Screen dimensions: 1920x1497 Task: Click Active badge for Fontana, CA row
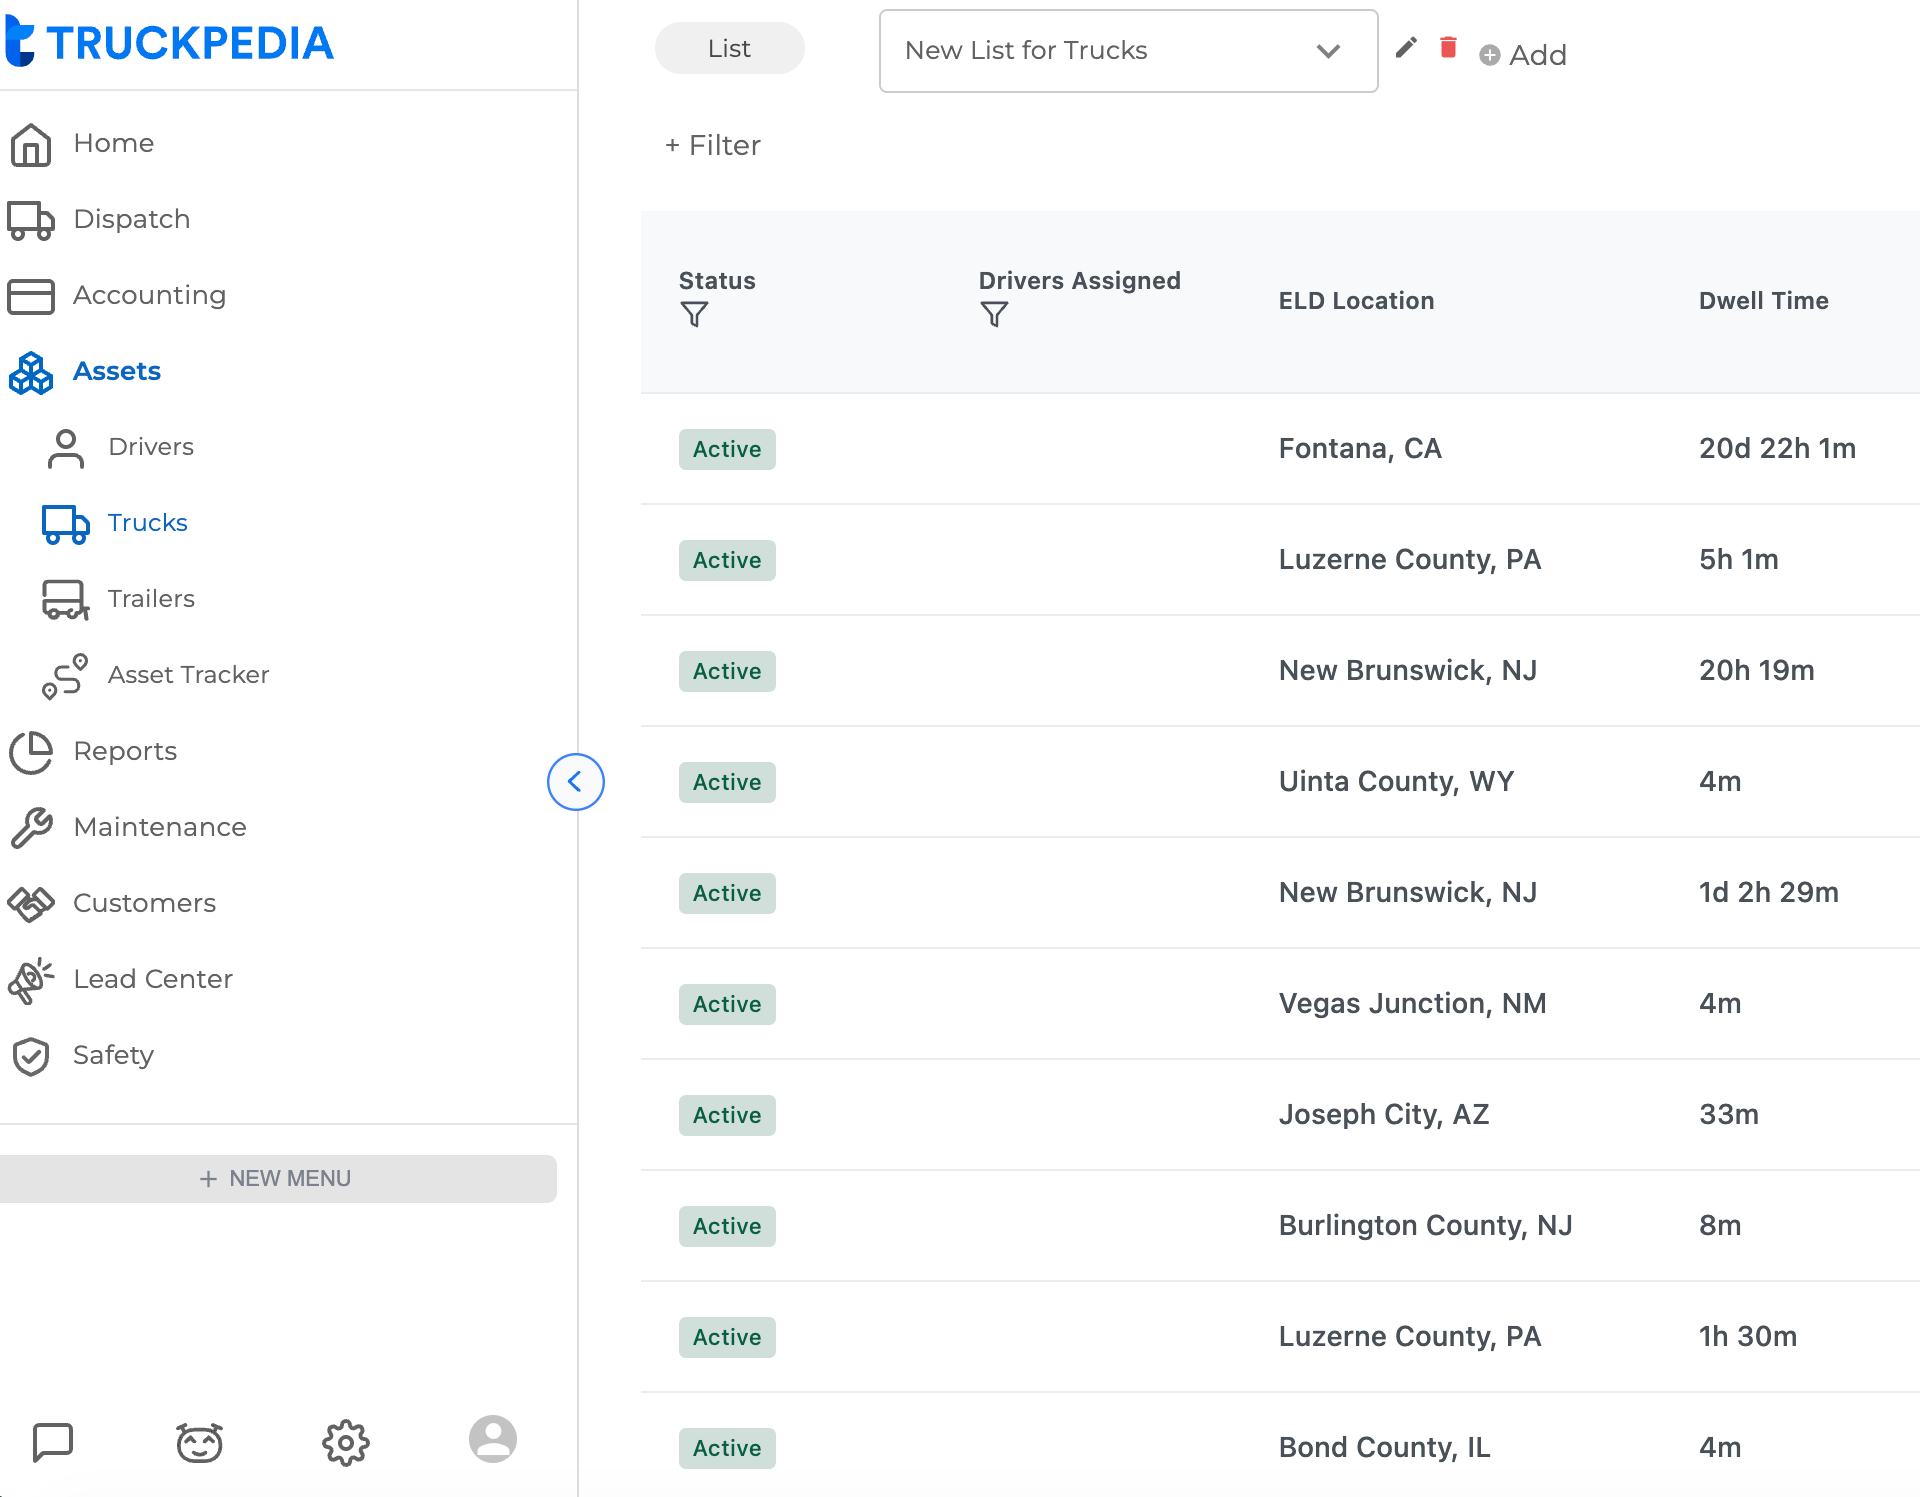[727, 450]
